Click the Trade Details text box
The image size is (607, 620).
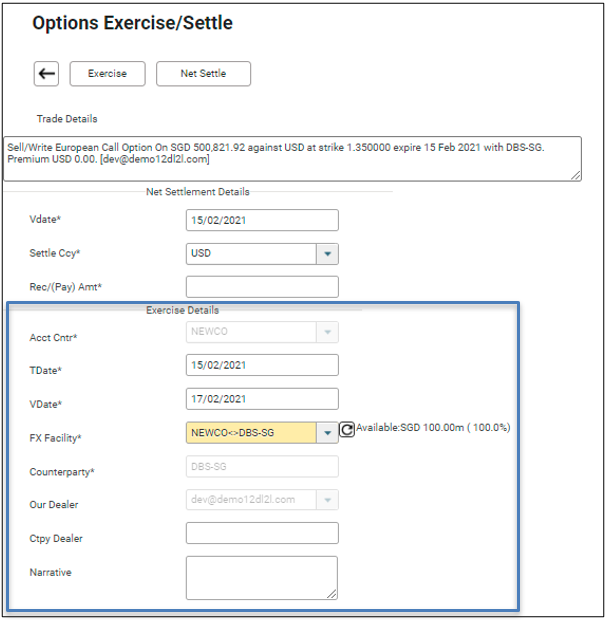[290, 158]
